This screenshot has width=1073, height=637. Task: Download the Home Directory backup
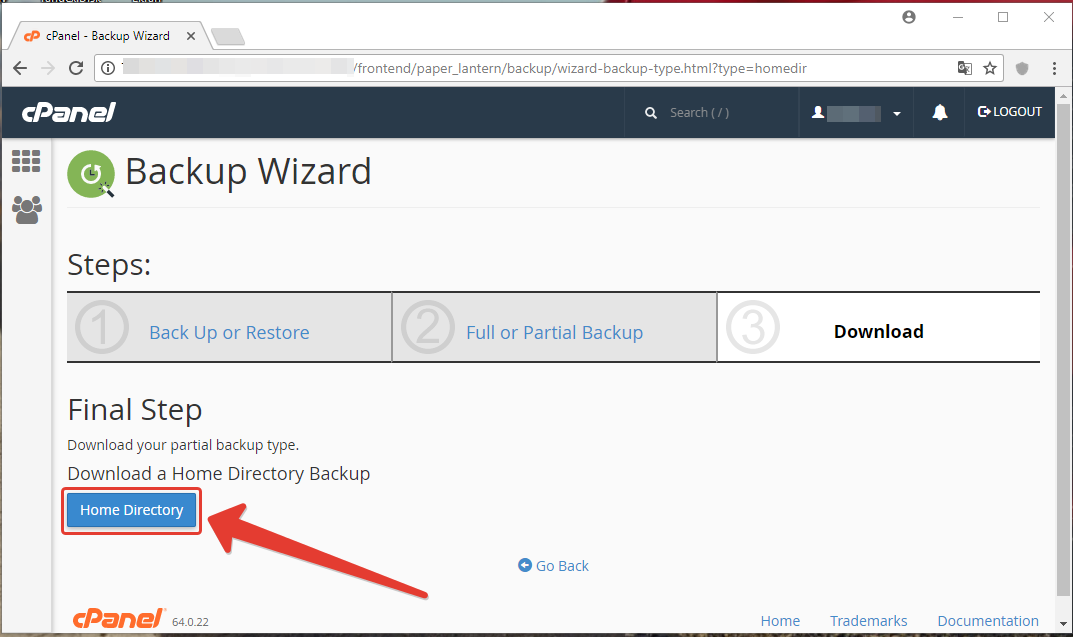(x=132, y=510)
